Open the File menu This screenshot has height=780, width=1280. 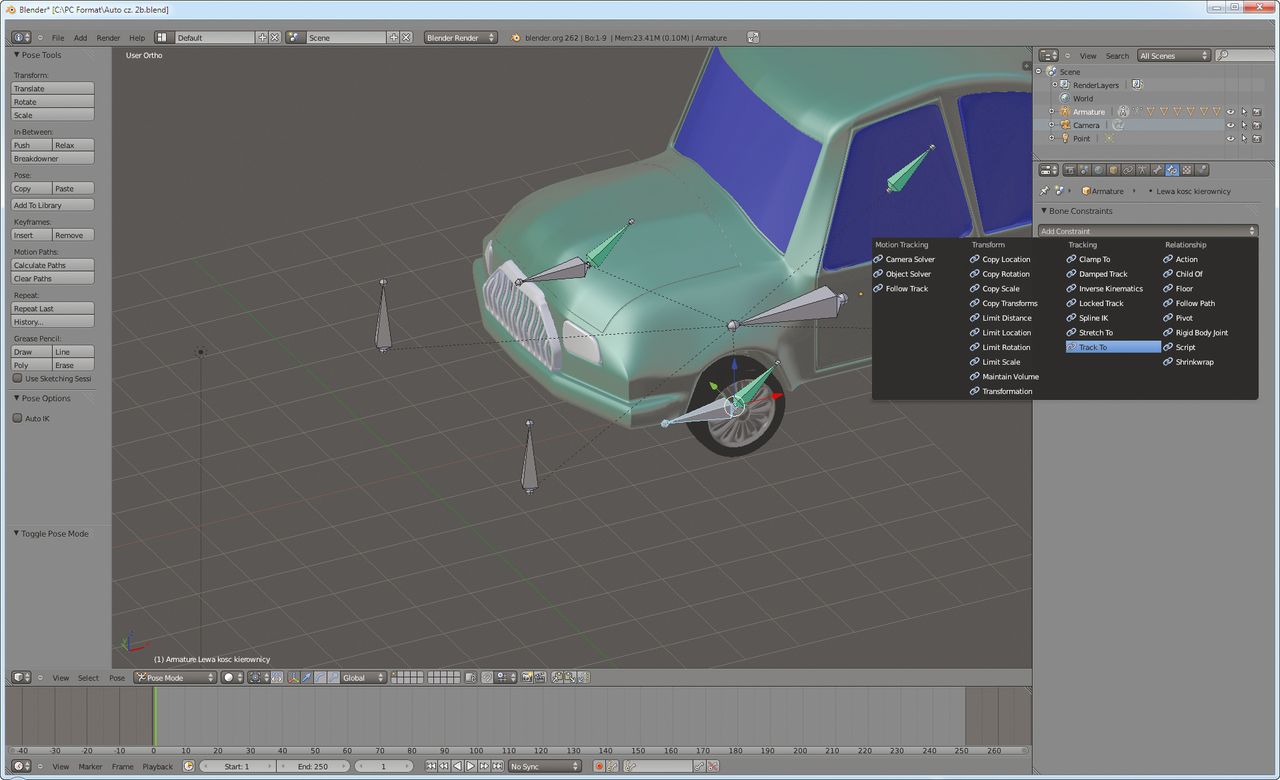[x=58, y=38]
